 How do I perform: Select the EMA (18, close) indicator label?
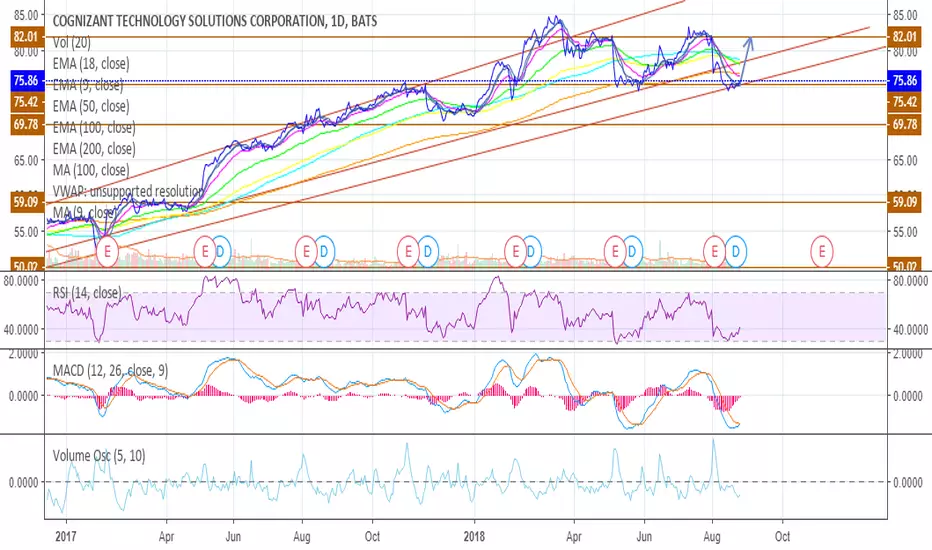91,64
